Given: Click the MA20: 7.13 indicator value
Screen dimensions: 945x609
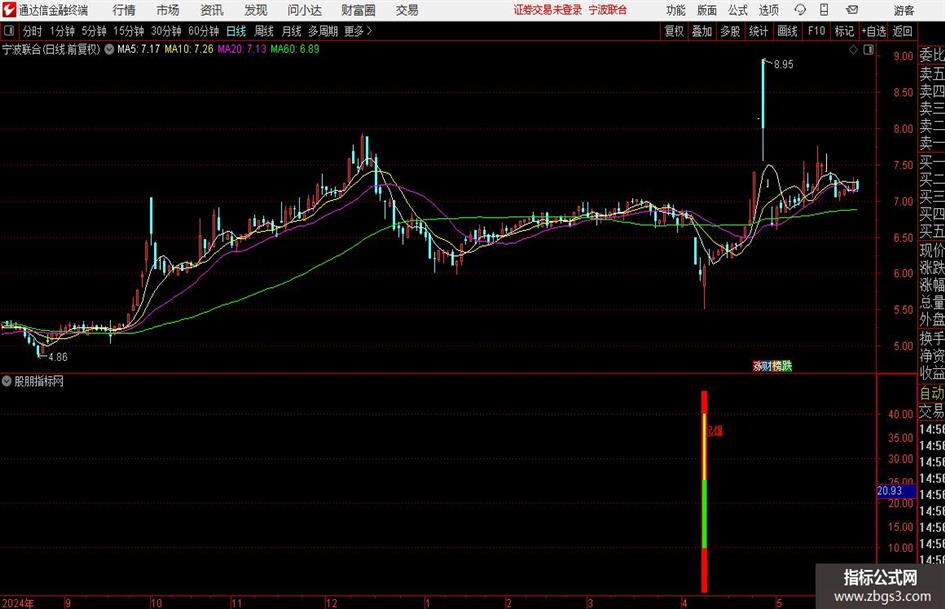Looking at the screenshot, I should (242, 49).
